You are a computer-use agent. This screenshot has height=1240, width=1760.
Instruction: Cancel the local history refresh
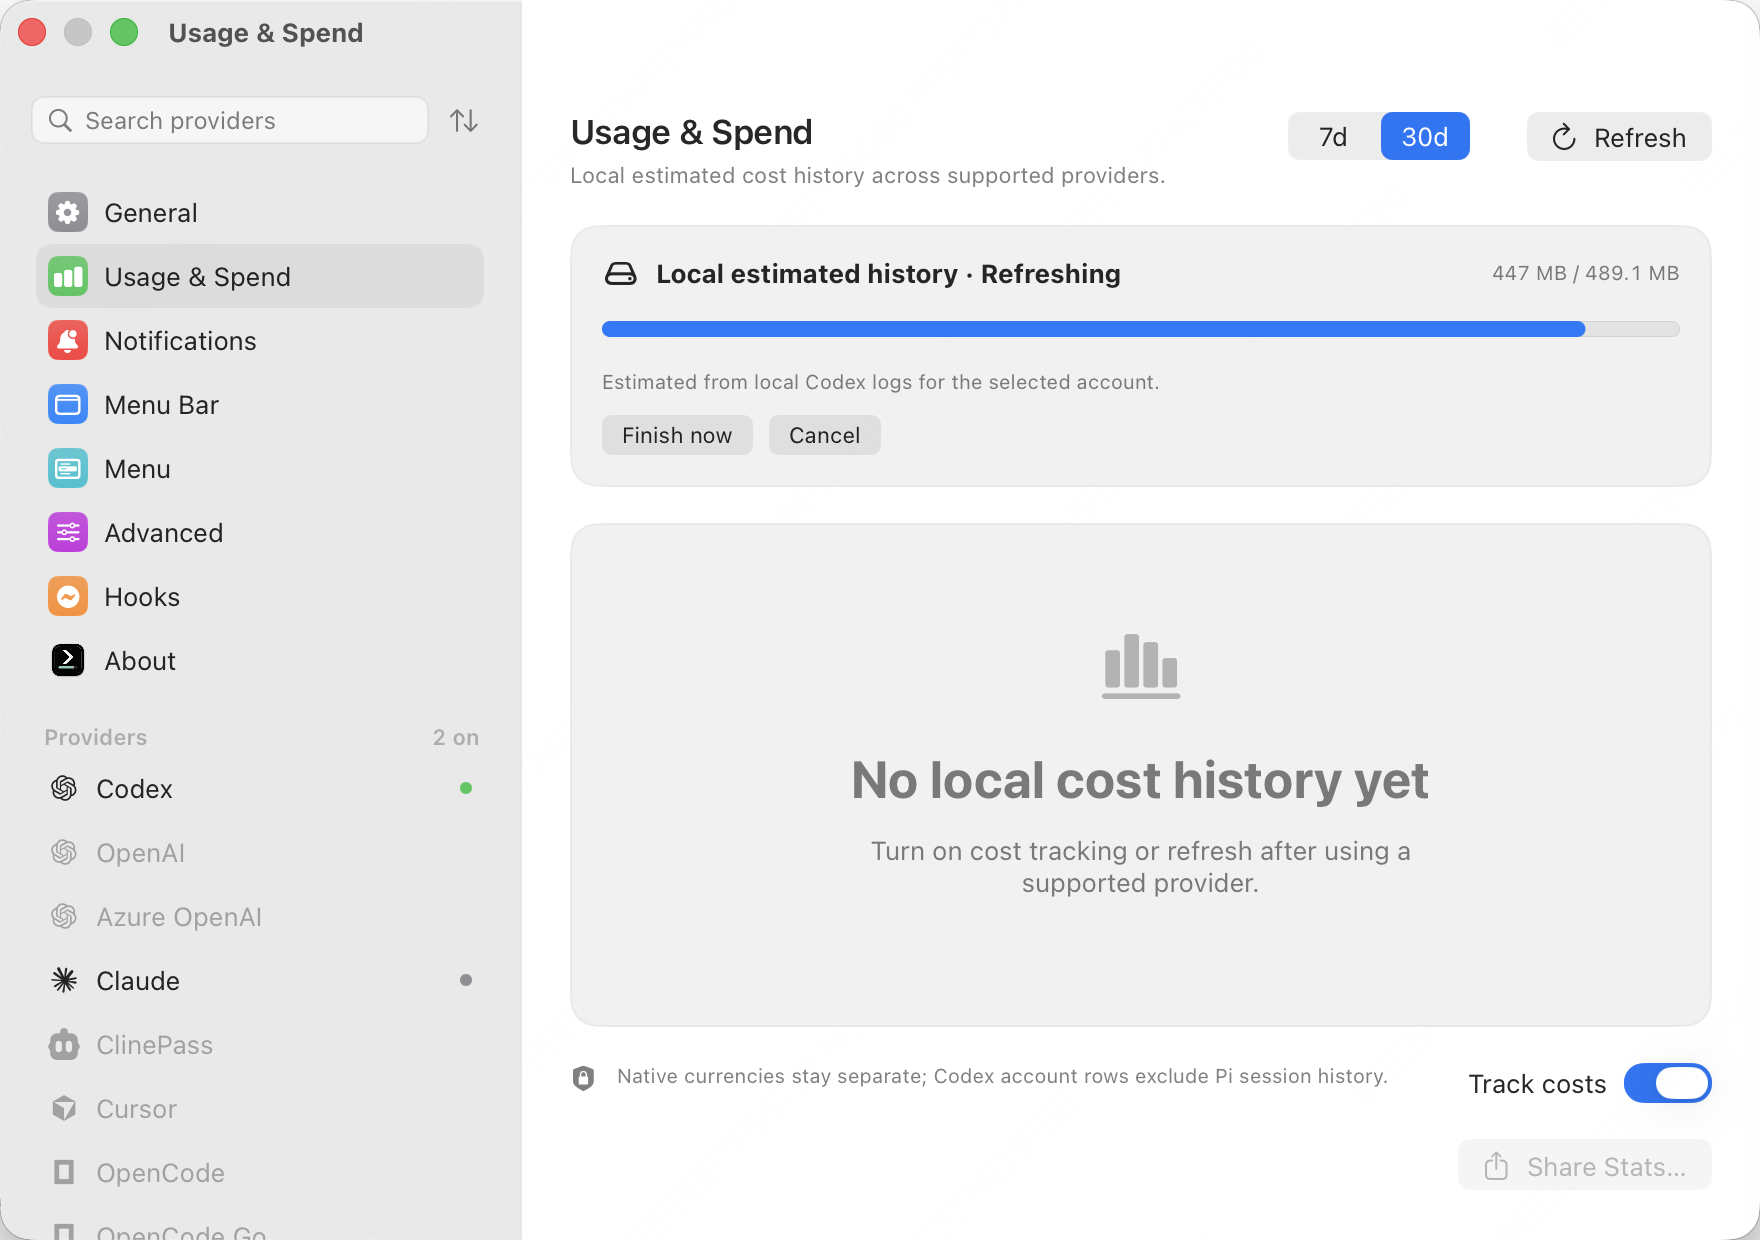[825, 435]
